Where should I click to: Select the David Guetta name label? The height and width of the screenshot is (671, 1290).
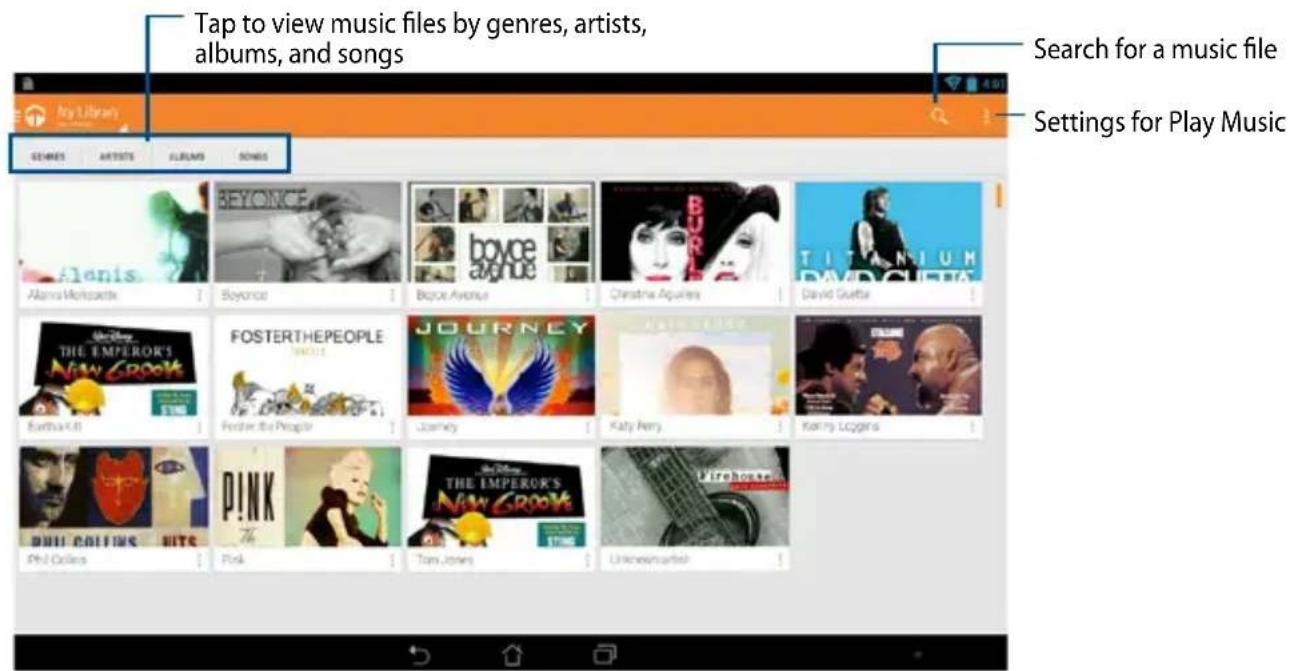coord(835,296)
